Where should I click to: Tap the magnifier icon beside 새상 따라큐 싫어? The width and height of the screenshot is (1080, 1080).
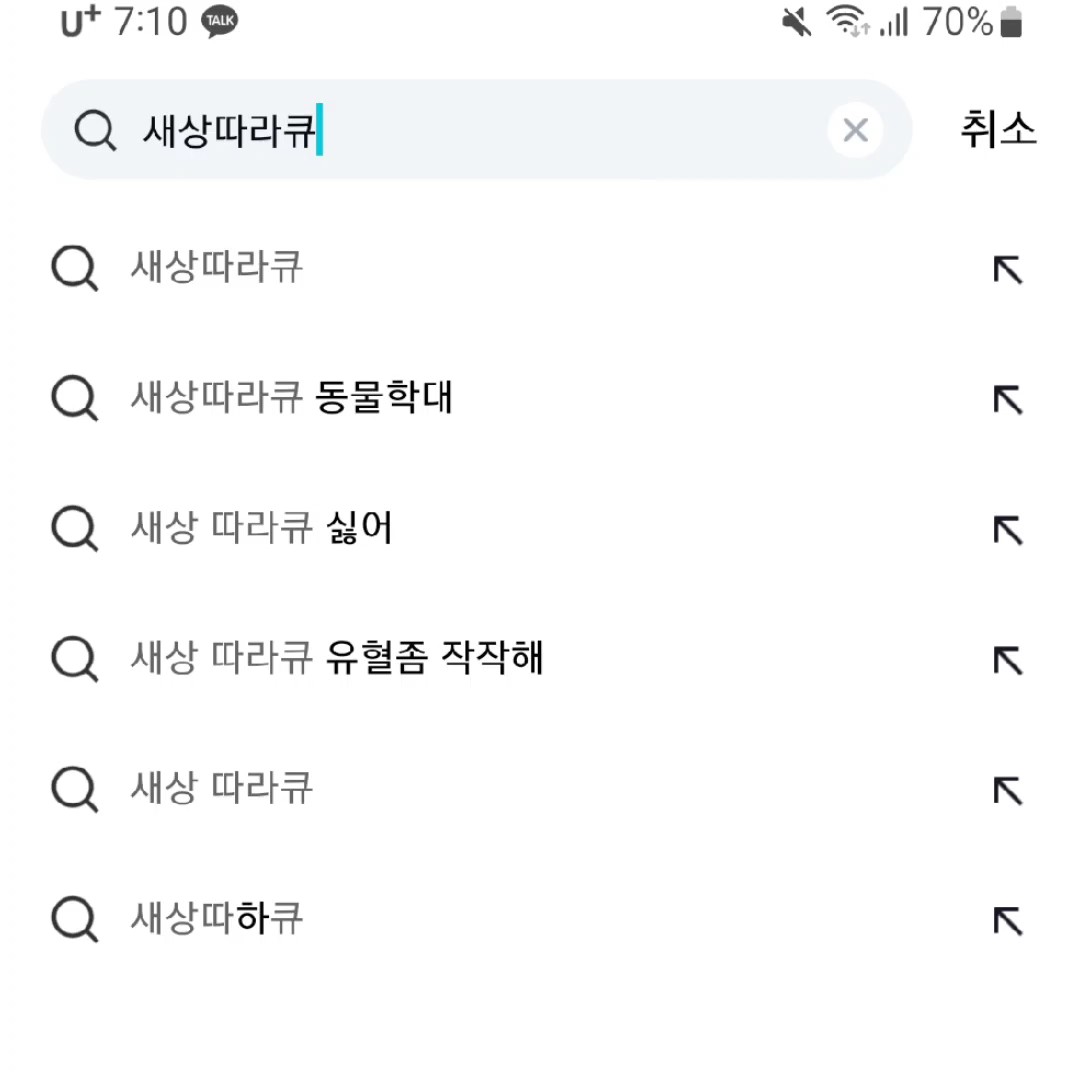pos(73,528)
